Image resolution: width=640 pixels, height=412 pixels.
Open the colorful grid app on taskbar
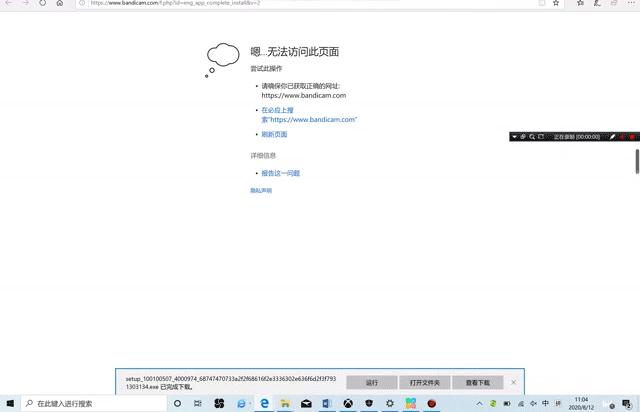[411, 403]
